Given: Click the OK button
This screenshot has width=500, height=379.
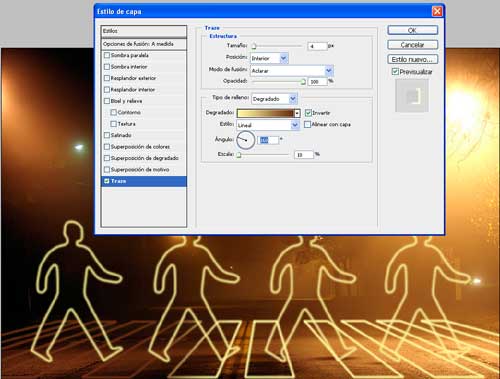Looking at the screenshot, I should 412,30.
